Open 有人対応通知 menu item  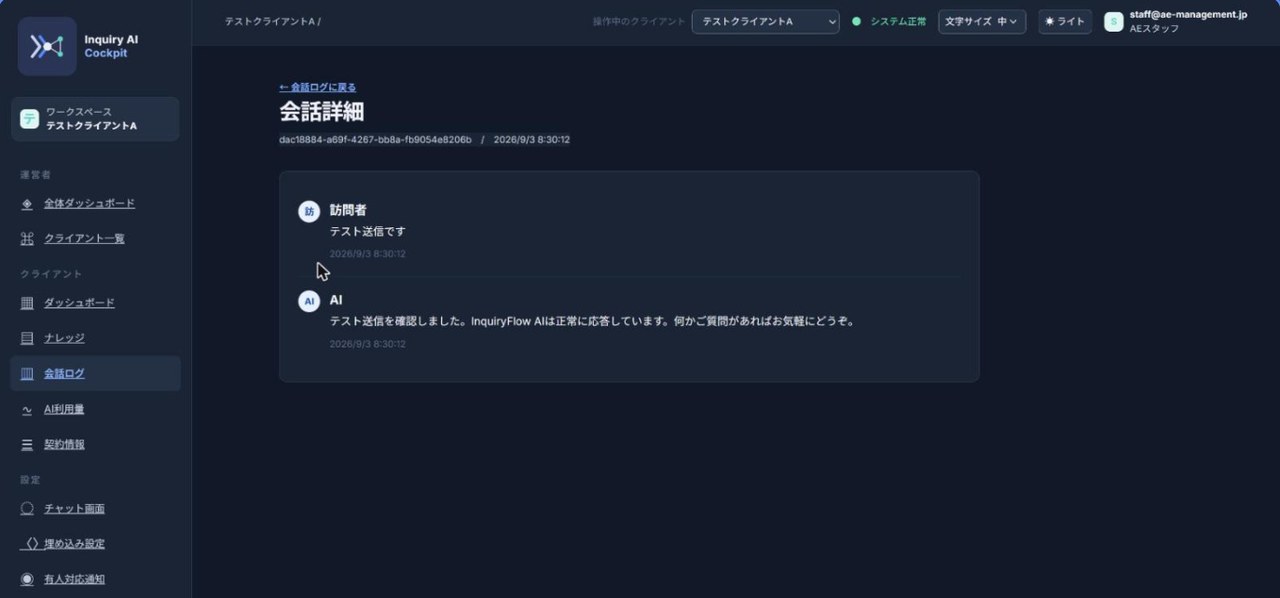pyautogui.click(x=74, y=579)
